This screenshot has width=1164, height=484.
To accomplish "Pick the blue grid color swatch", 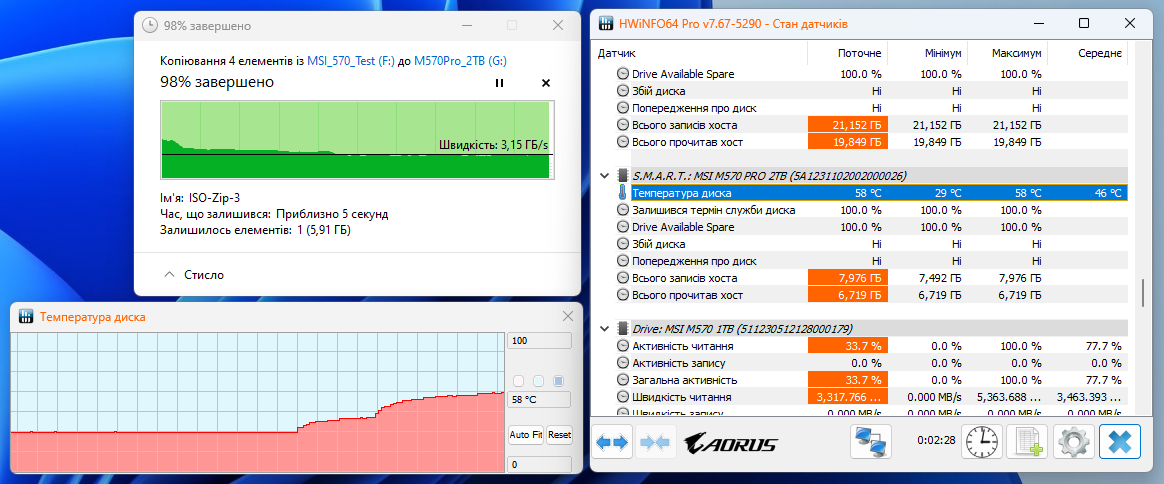I will point(559,381).
